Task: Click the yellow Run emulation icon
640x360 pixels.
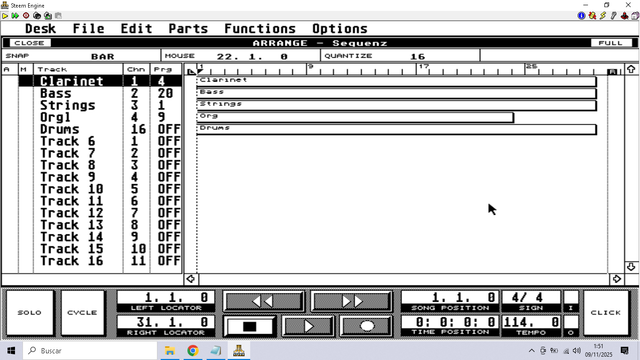Action: click(x=5, y=16)
